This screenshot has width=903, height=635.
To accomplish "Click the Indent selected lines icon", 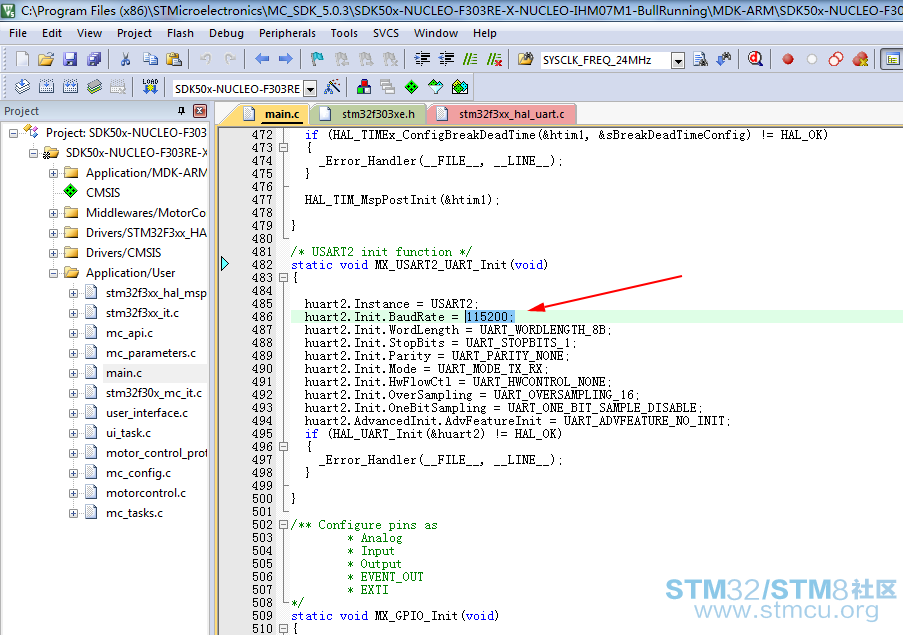I will click(x=422, y=59).
